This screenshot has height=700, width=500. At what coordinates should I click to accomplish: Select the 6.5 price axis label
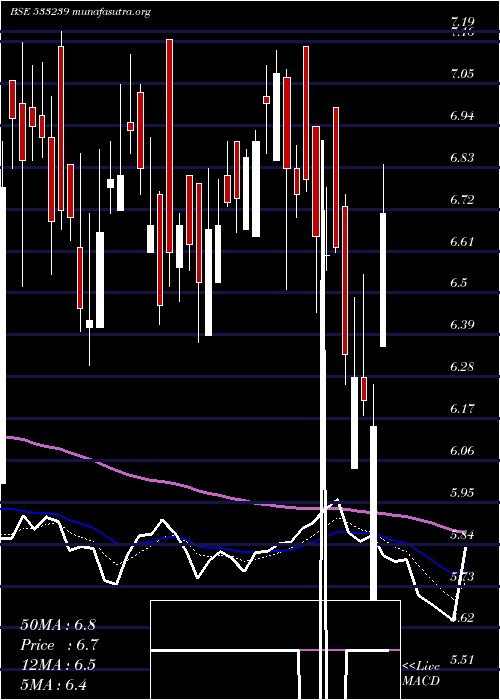[x=459, y=283]
